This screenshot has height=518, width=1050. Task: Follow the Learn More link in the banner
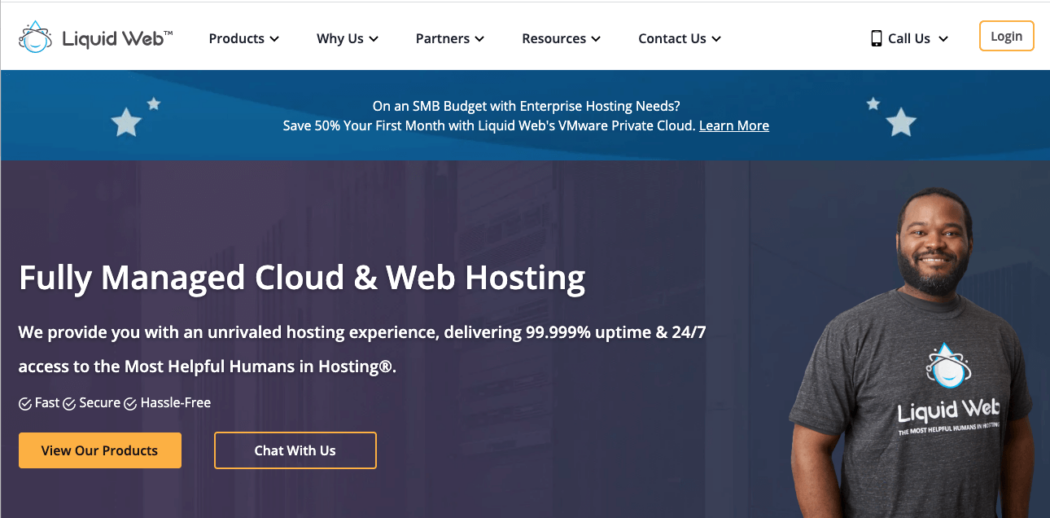pos(734,125)
